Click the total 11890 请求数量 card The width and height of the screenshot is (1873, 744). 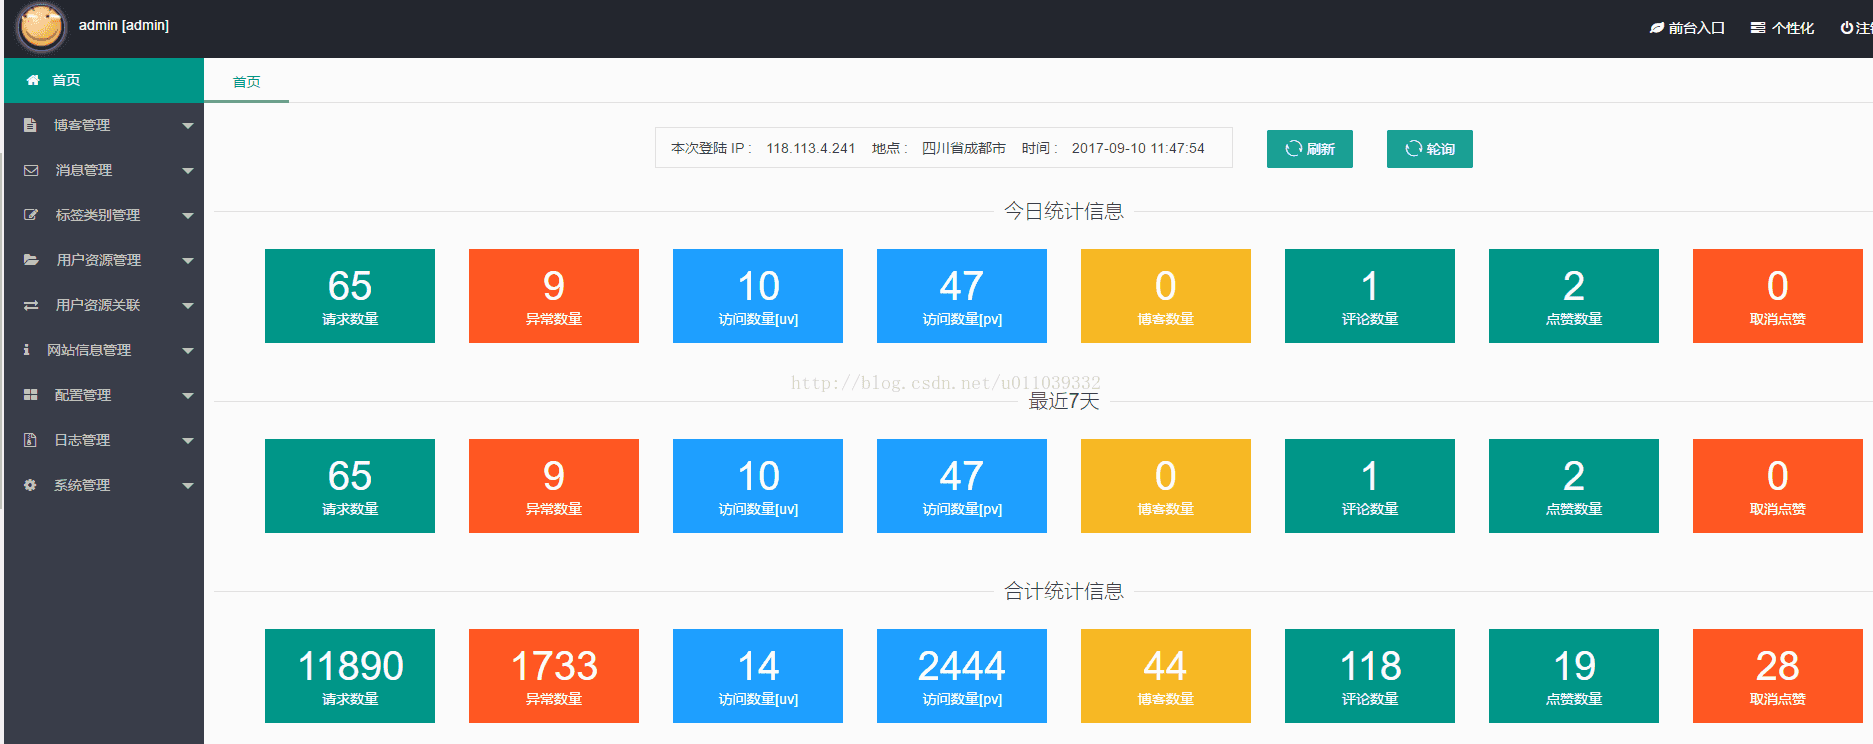click(350, 676)
